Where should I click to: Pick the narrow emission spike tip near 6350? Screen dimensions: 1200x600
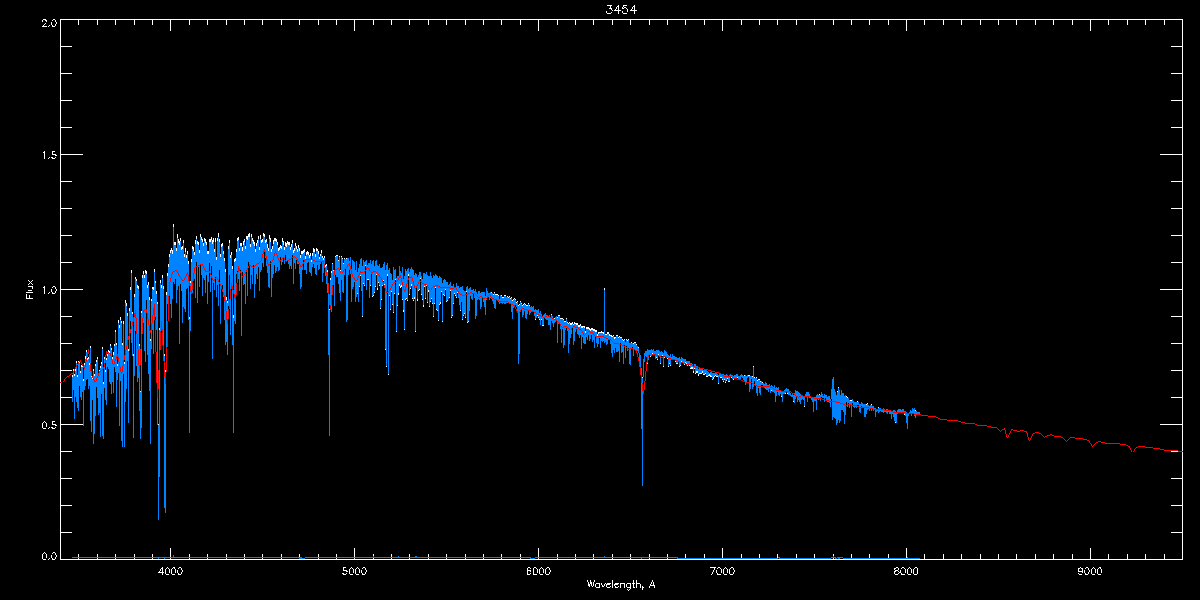(x=604, y=290)
